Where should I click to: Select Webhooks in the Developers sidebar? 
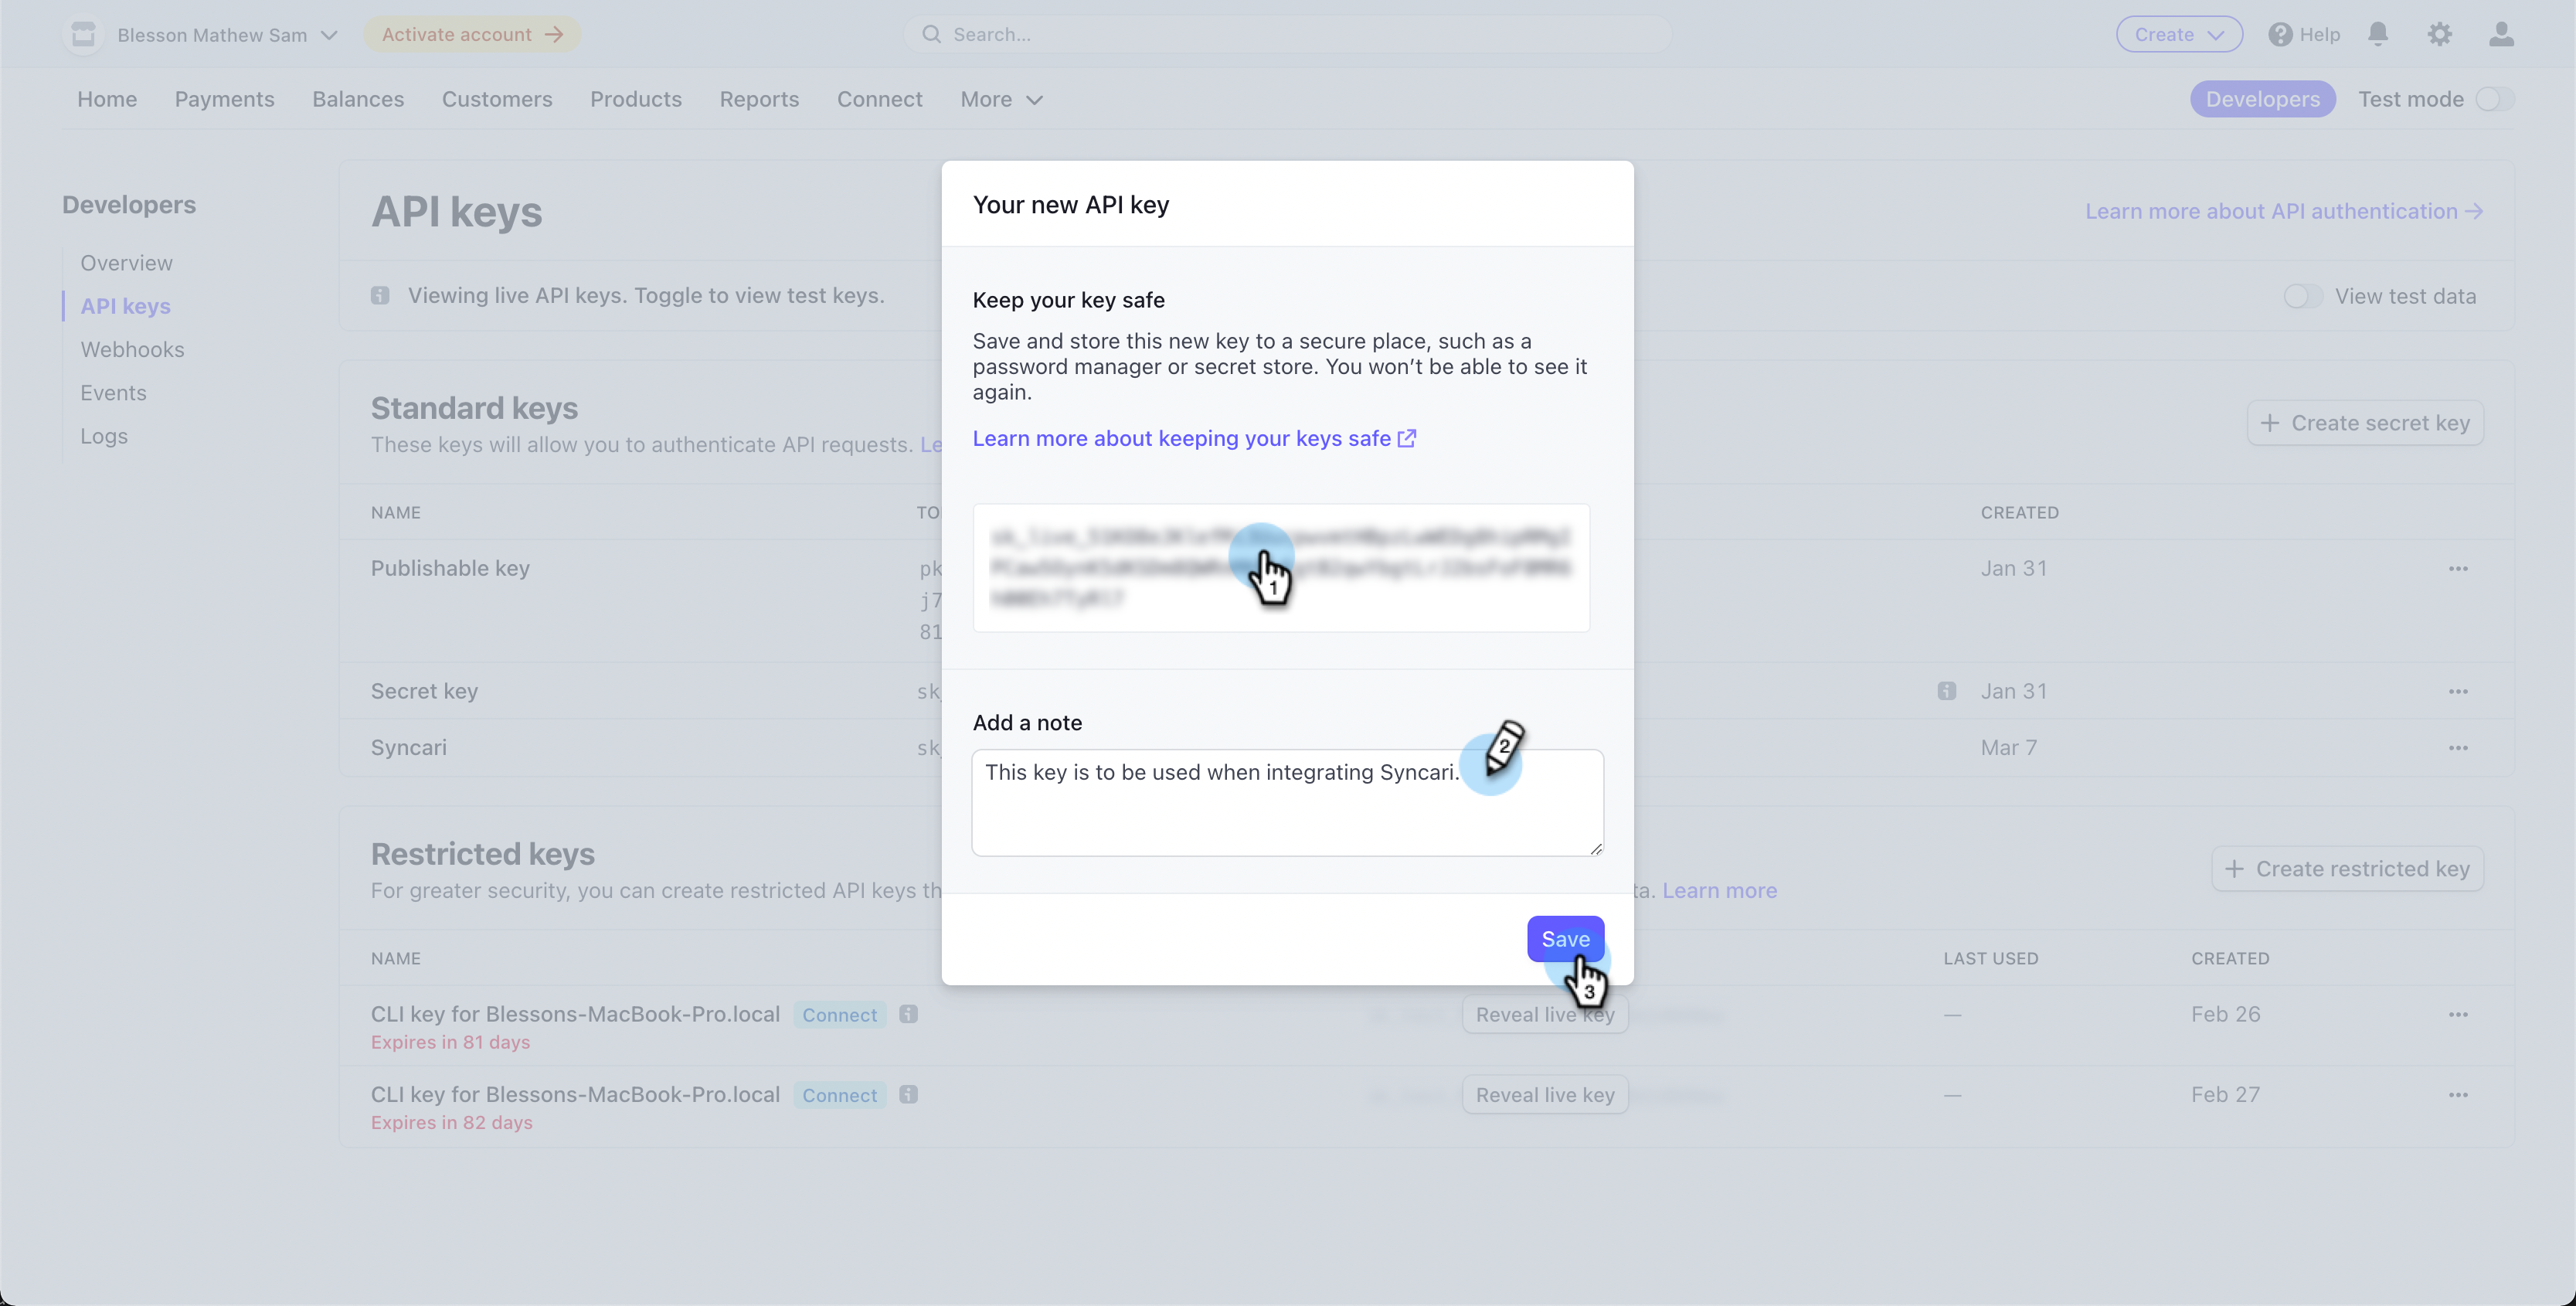(132, 350)
